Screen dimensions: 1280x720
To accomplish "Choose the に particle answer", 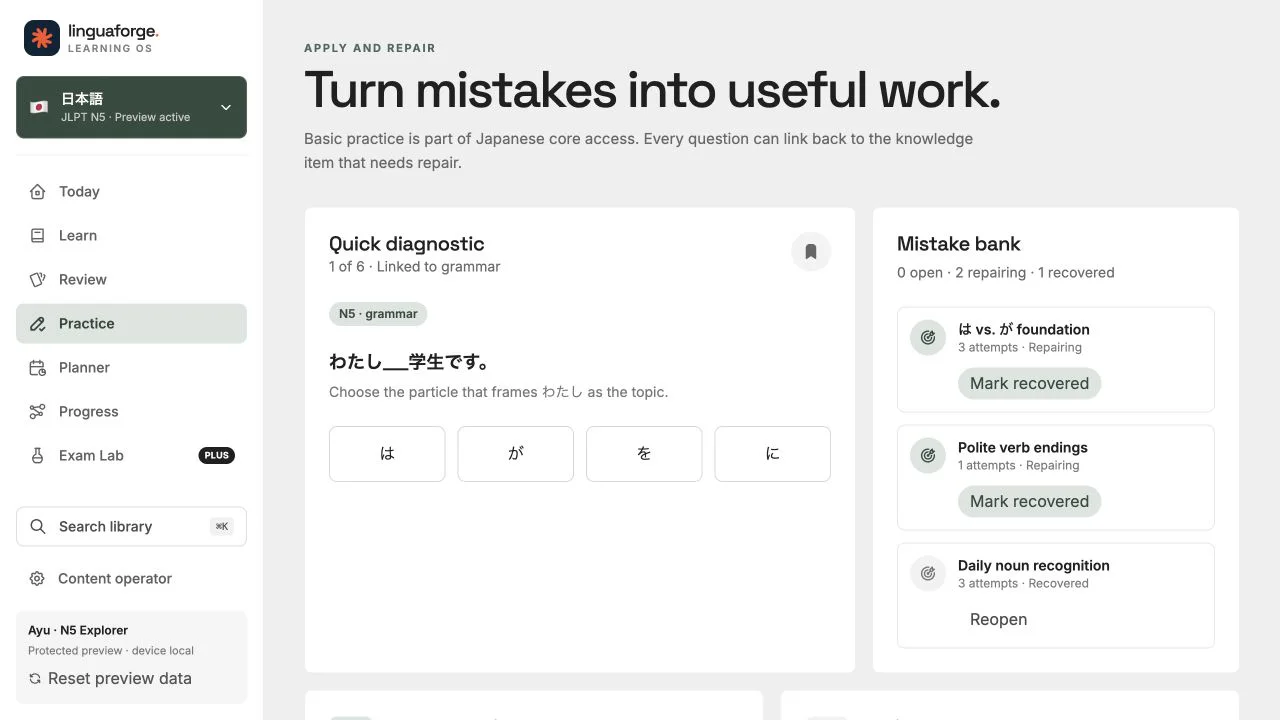I will tap(773, 454).
